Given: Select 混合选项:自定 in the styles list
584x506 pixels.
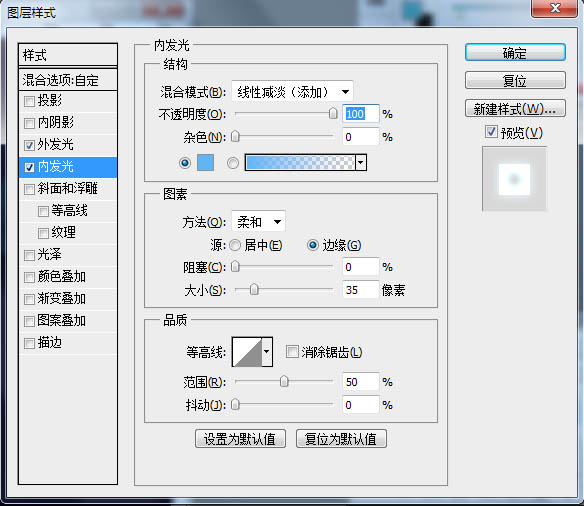Looking at the screenshot, I should [x=68, y=80].
